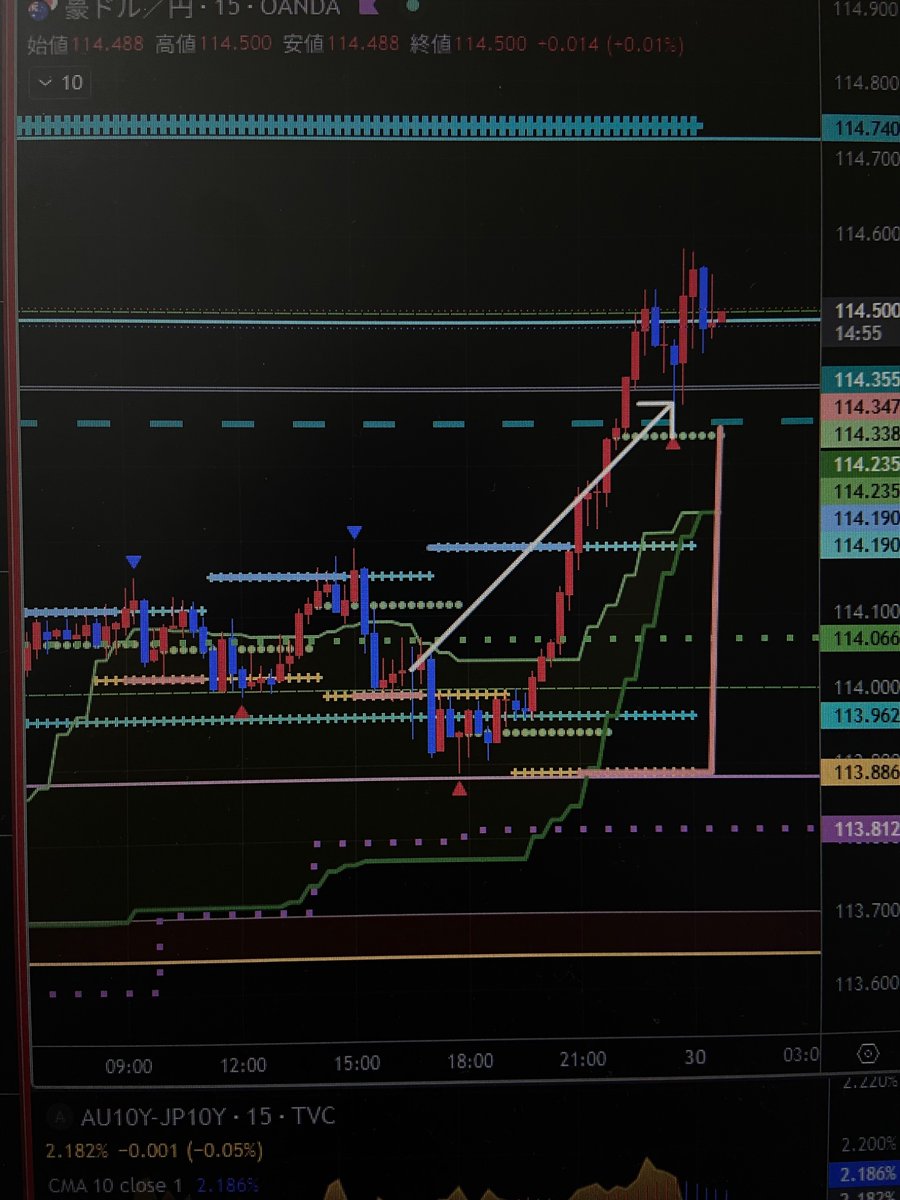Collapse the indicator legend showing 10

pos(61,83)
